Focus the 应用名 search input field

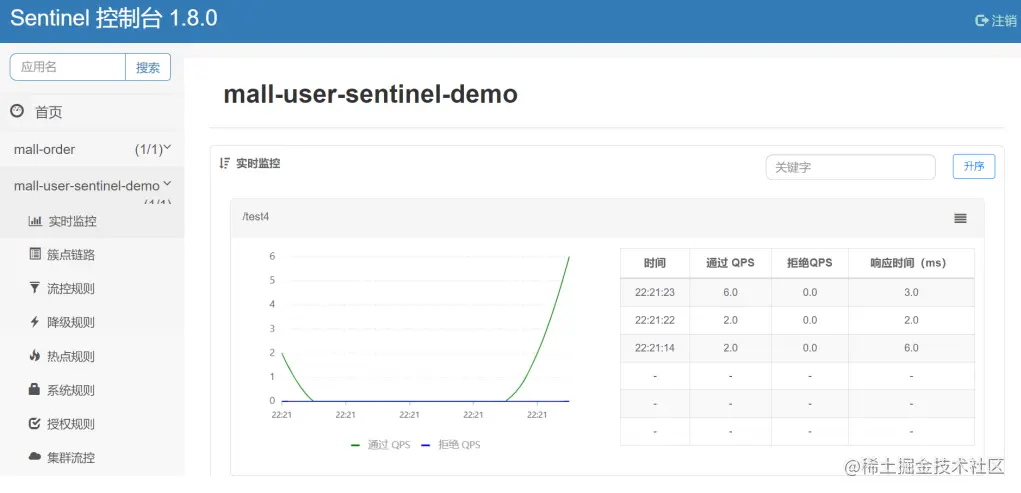point(67,67)
